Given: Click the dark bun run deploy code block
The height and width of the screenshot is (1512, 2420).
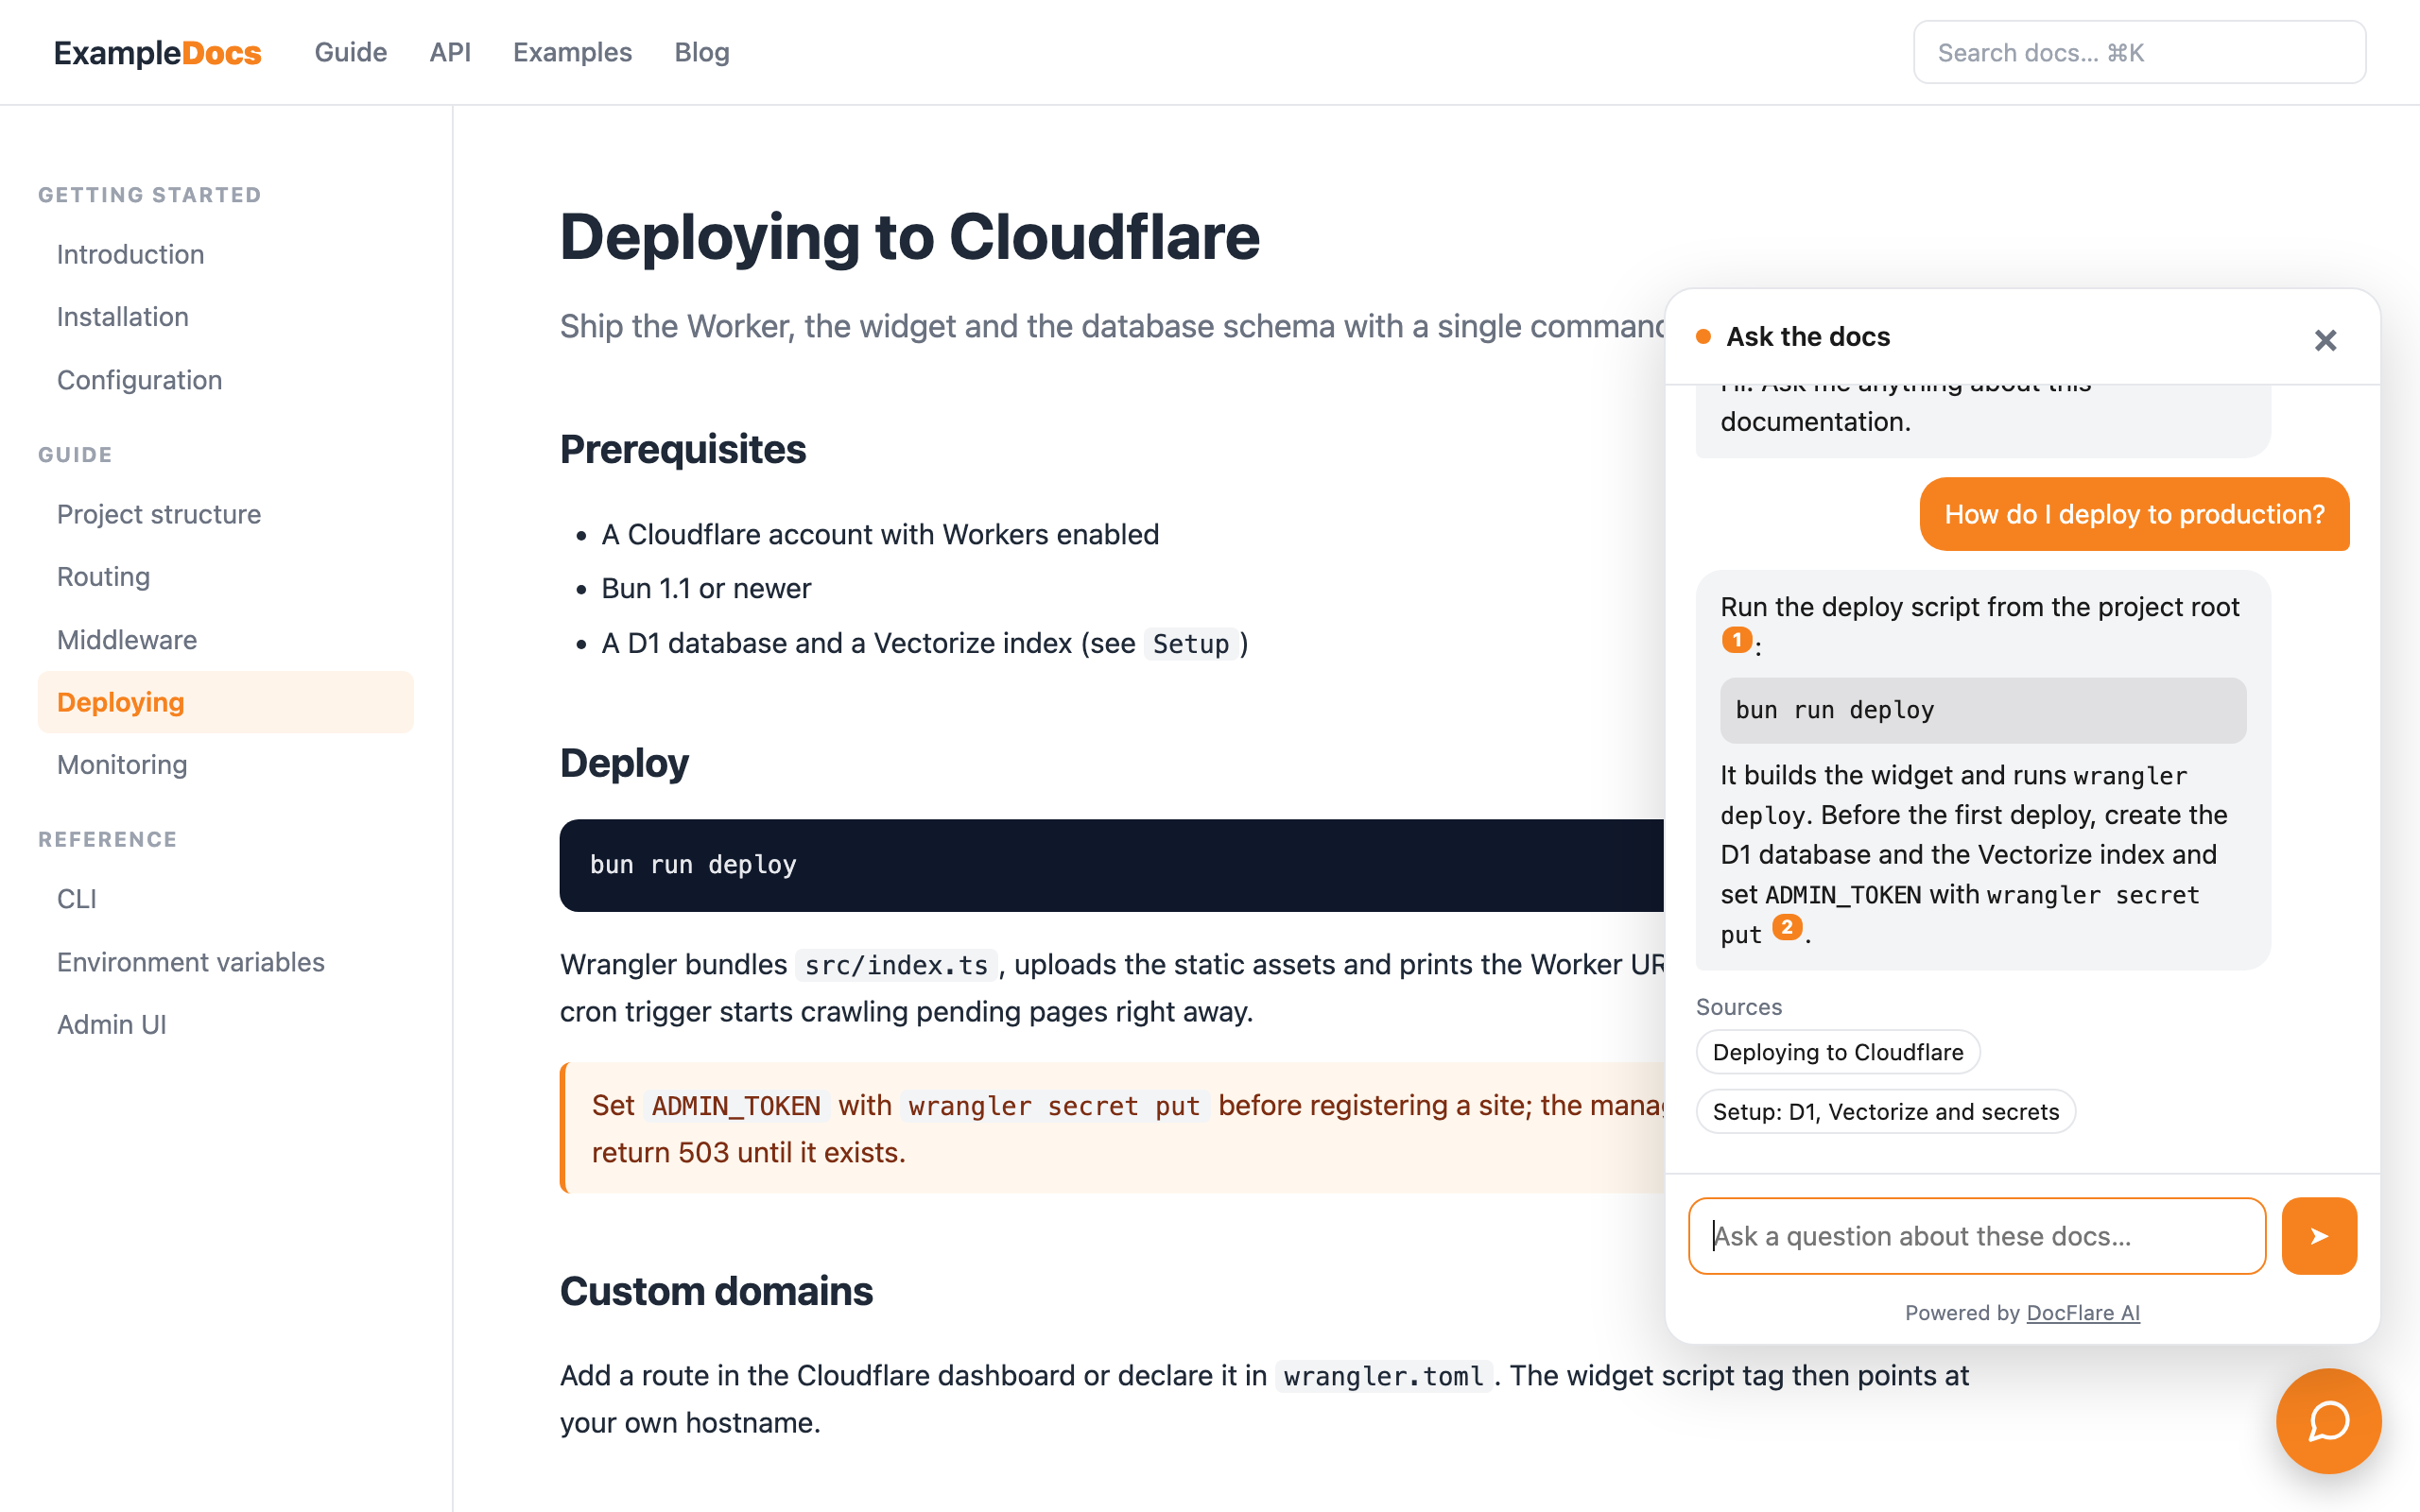Looking at the screenshot, I should (x=1112, y=865).
